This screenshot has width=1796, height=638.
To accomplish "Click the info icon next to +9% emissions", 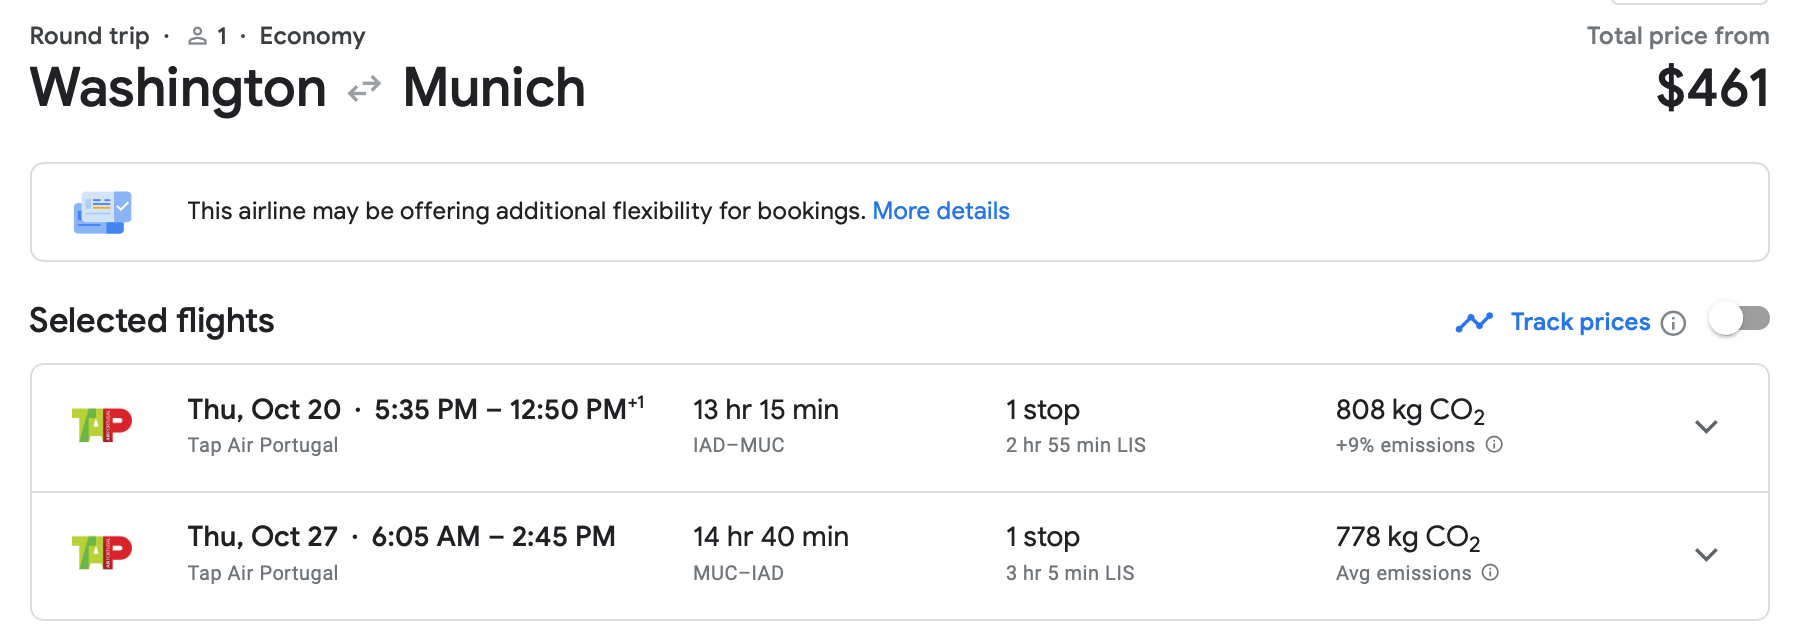I will 1494,445.
